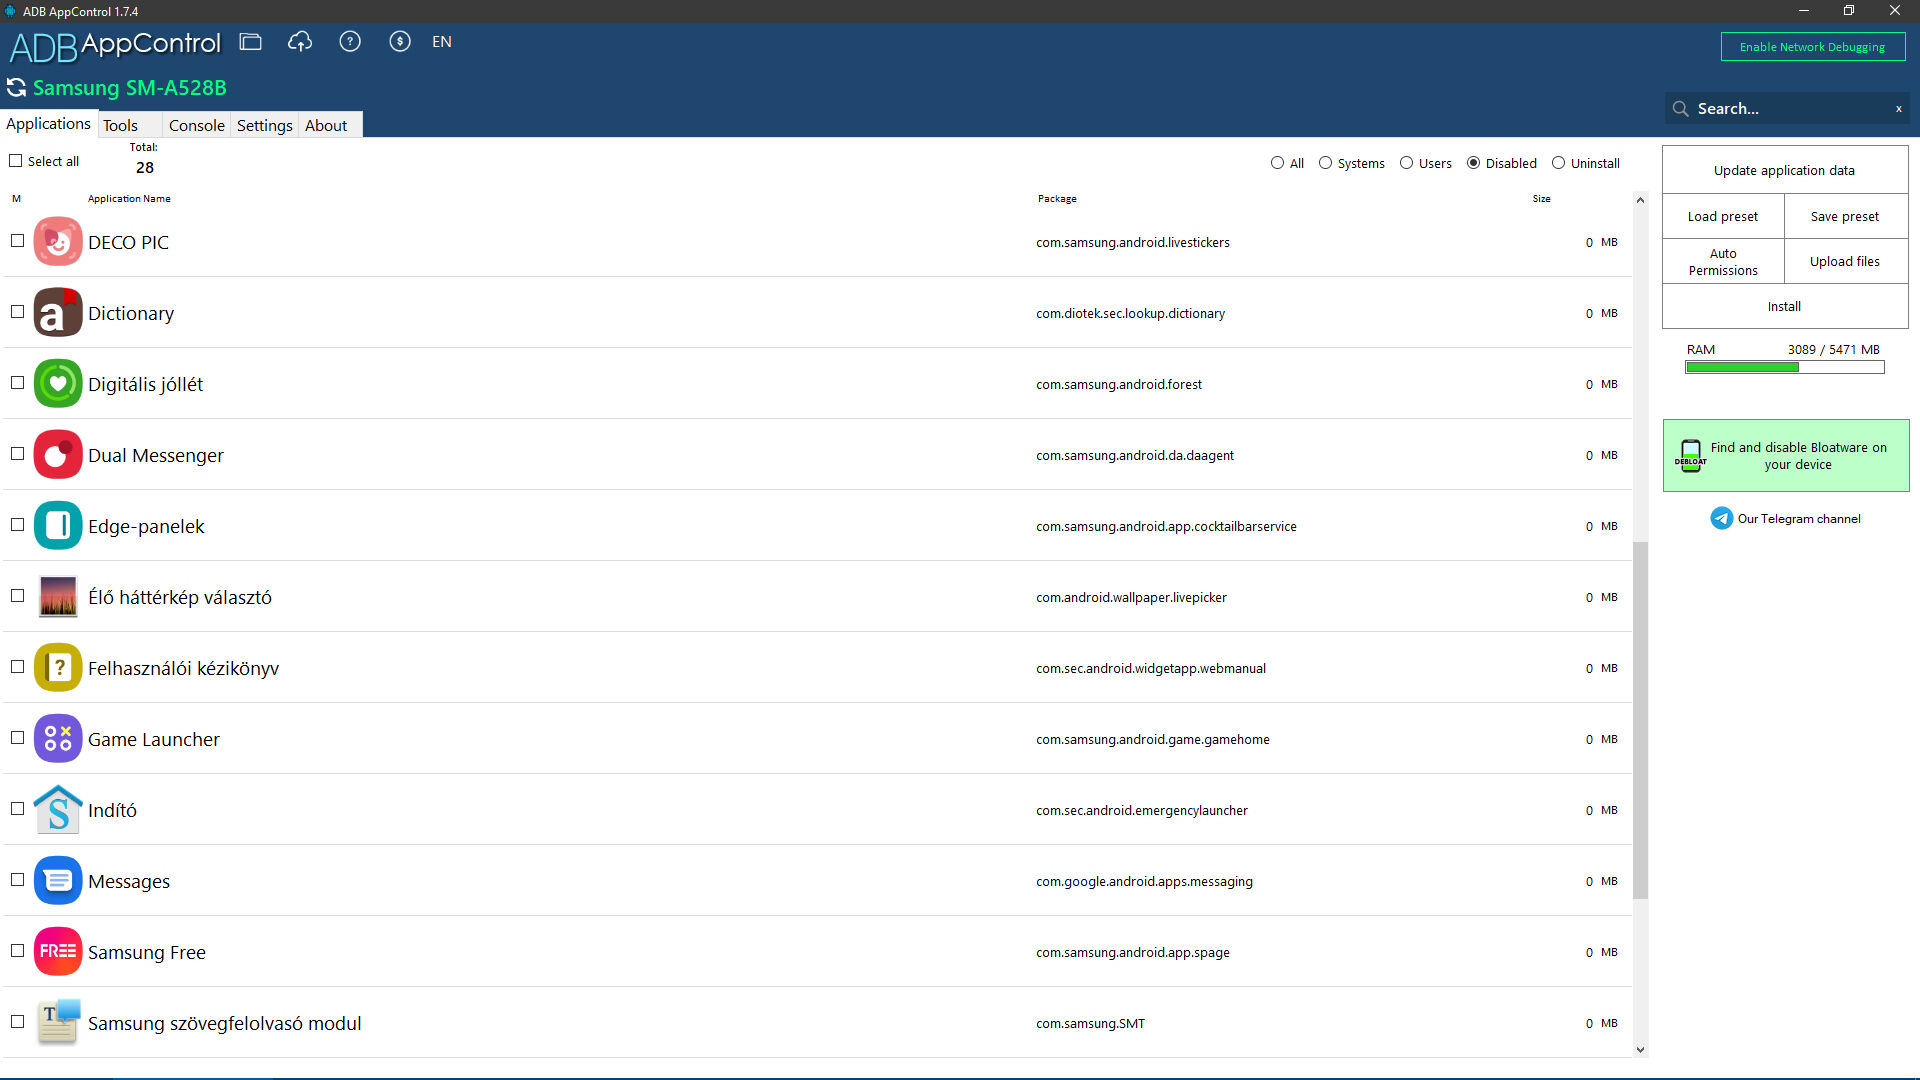Click the Samsung szövegfelolvasó modul icon
The width and height of the screenshot is (1920, 1080).
coord(58,1023)
